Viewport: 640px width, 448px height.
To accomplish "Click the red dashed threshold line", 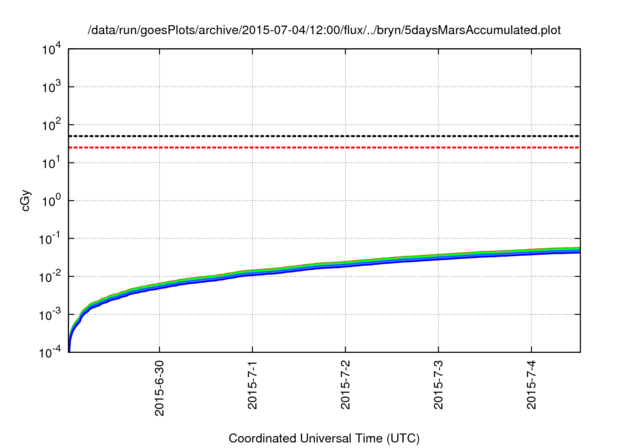I will (324, 148).
